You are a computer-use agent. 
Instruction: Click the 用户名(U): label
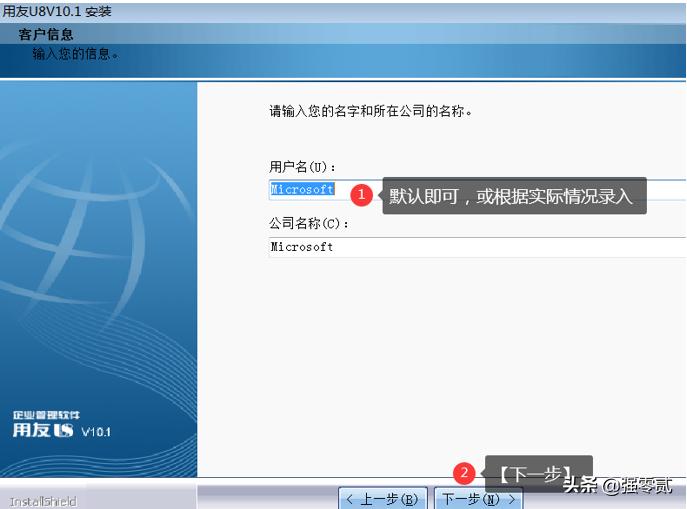302,167
